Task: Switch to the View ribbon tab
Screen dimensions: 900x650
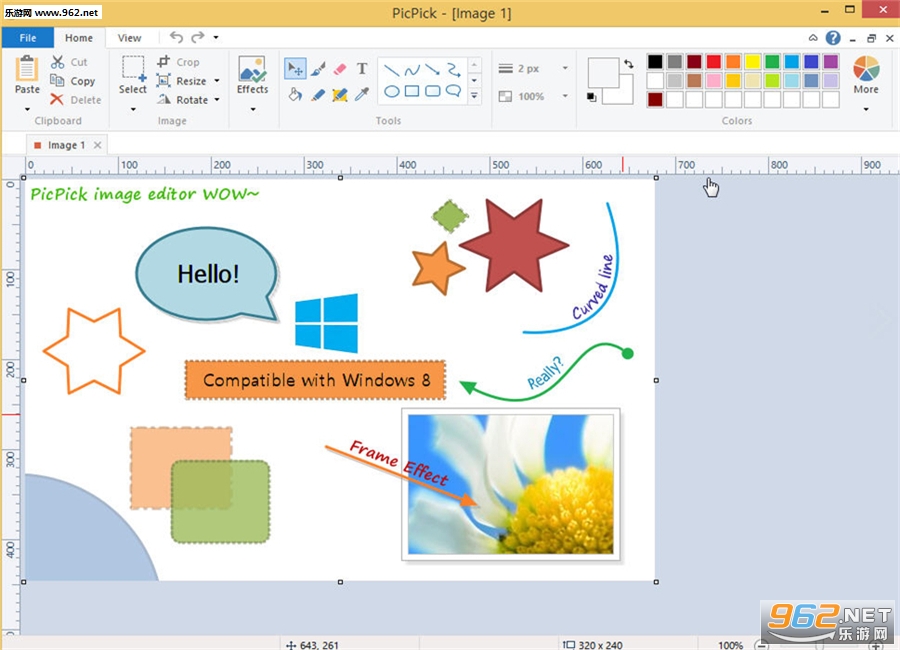Action: (129, 38)
